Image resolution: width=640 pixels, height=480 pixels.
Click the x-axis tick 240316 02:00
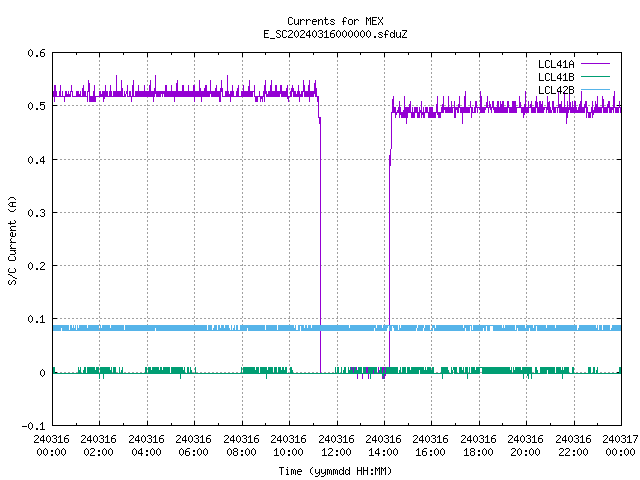[98, 445]
